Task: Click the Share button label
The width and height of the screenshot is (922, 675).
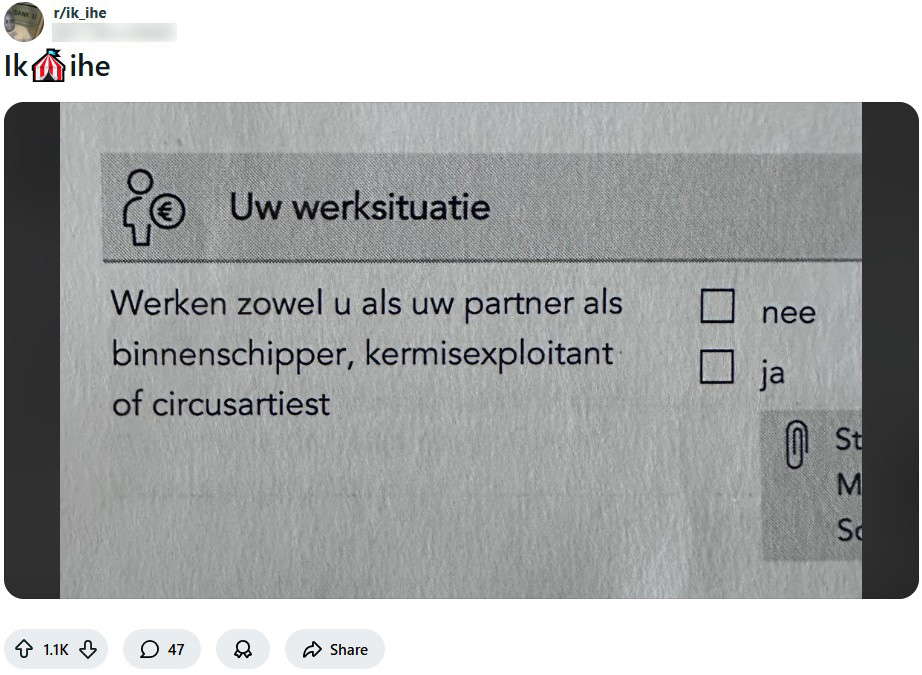Action: (348, 650)
